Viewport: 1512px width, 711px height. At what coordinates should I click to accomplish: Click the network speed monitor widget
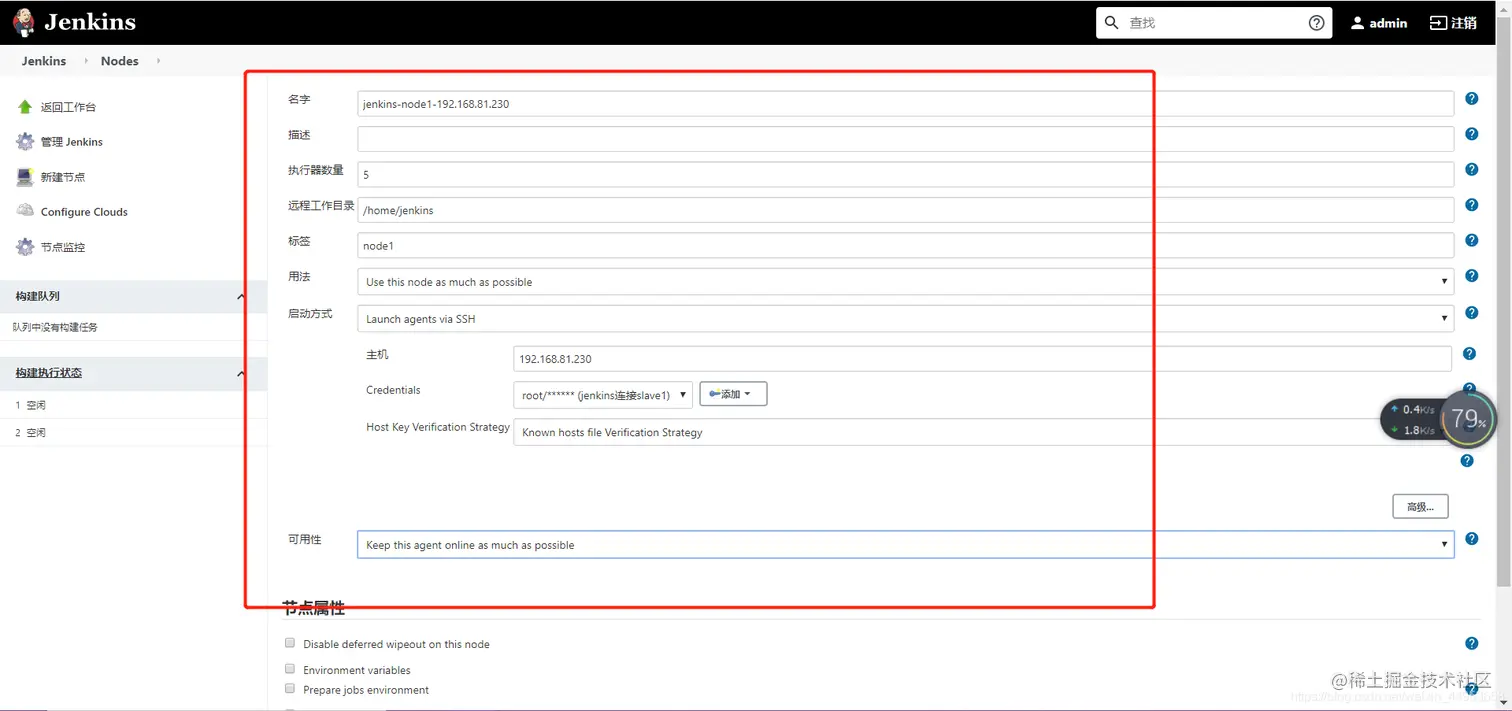1438,419
